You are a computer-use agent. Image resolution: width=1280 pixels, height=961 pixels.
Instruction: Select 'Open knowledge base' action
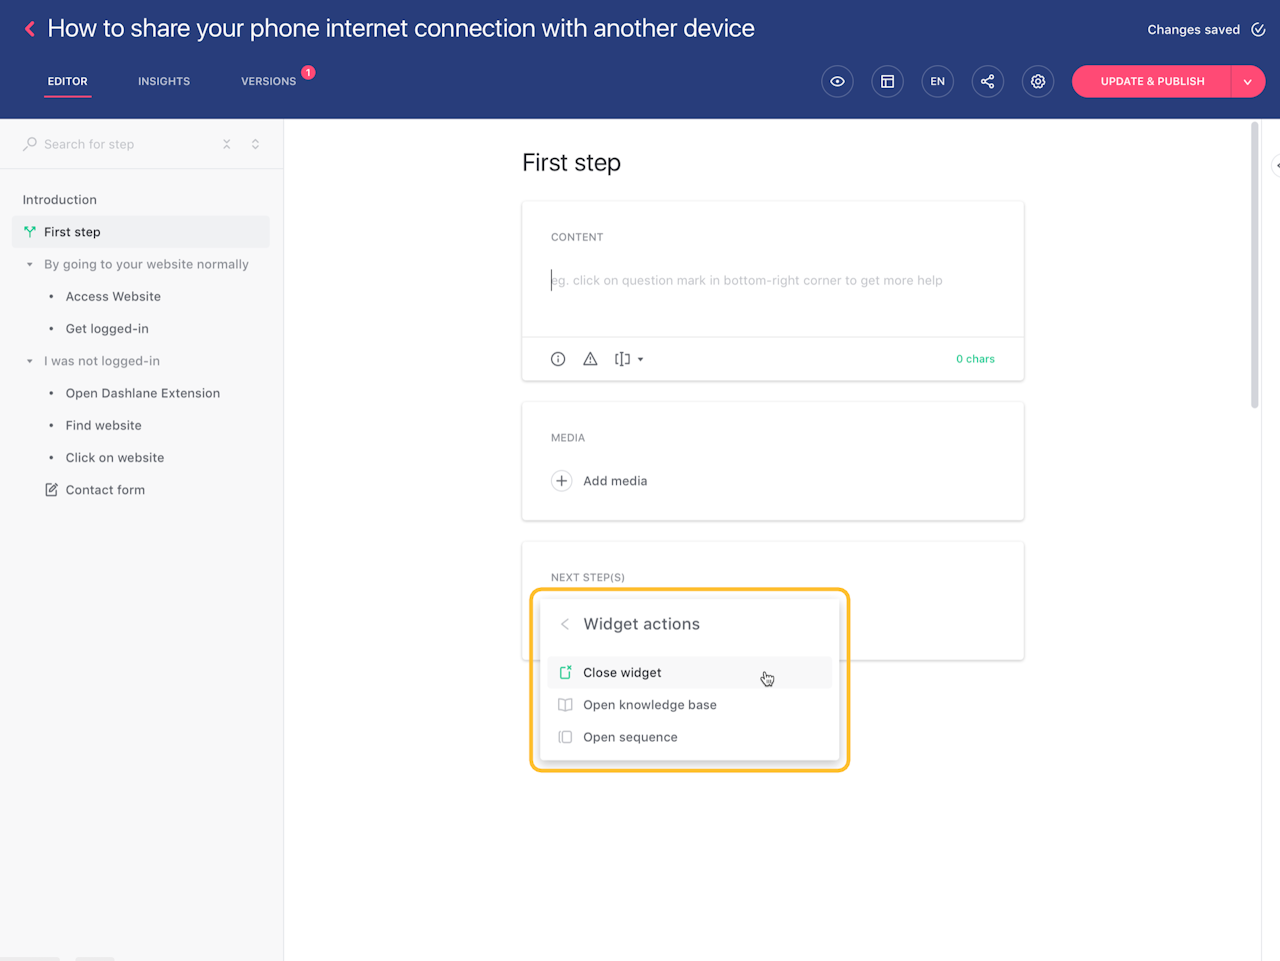(650, 705)
